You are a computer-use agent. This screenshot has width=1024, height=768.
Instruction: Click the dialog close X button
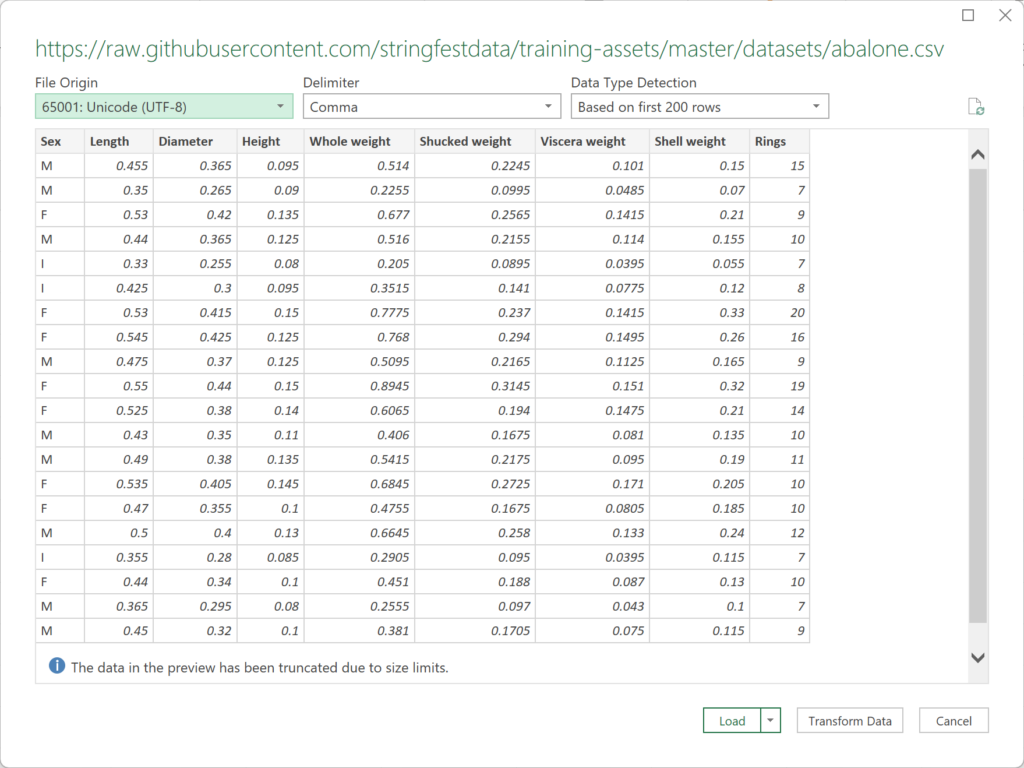(1005, 15)
